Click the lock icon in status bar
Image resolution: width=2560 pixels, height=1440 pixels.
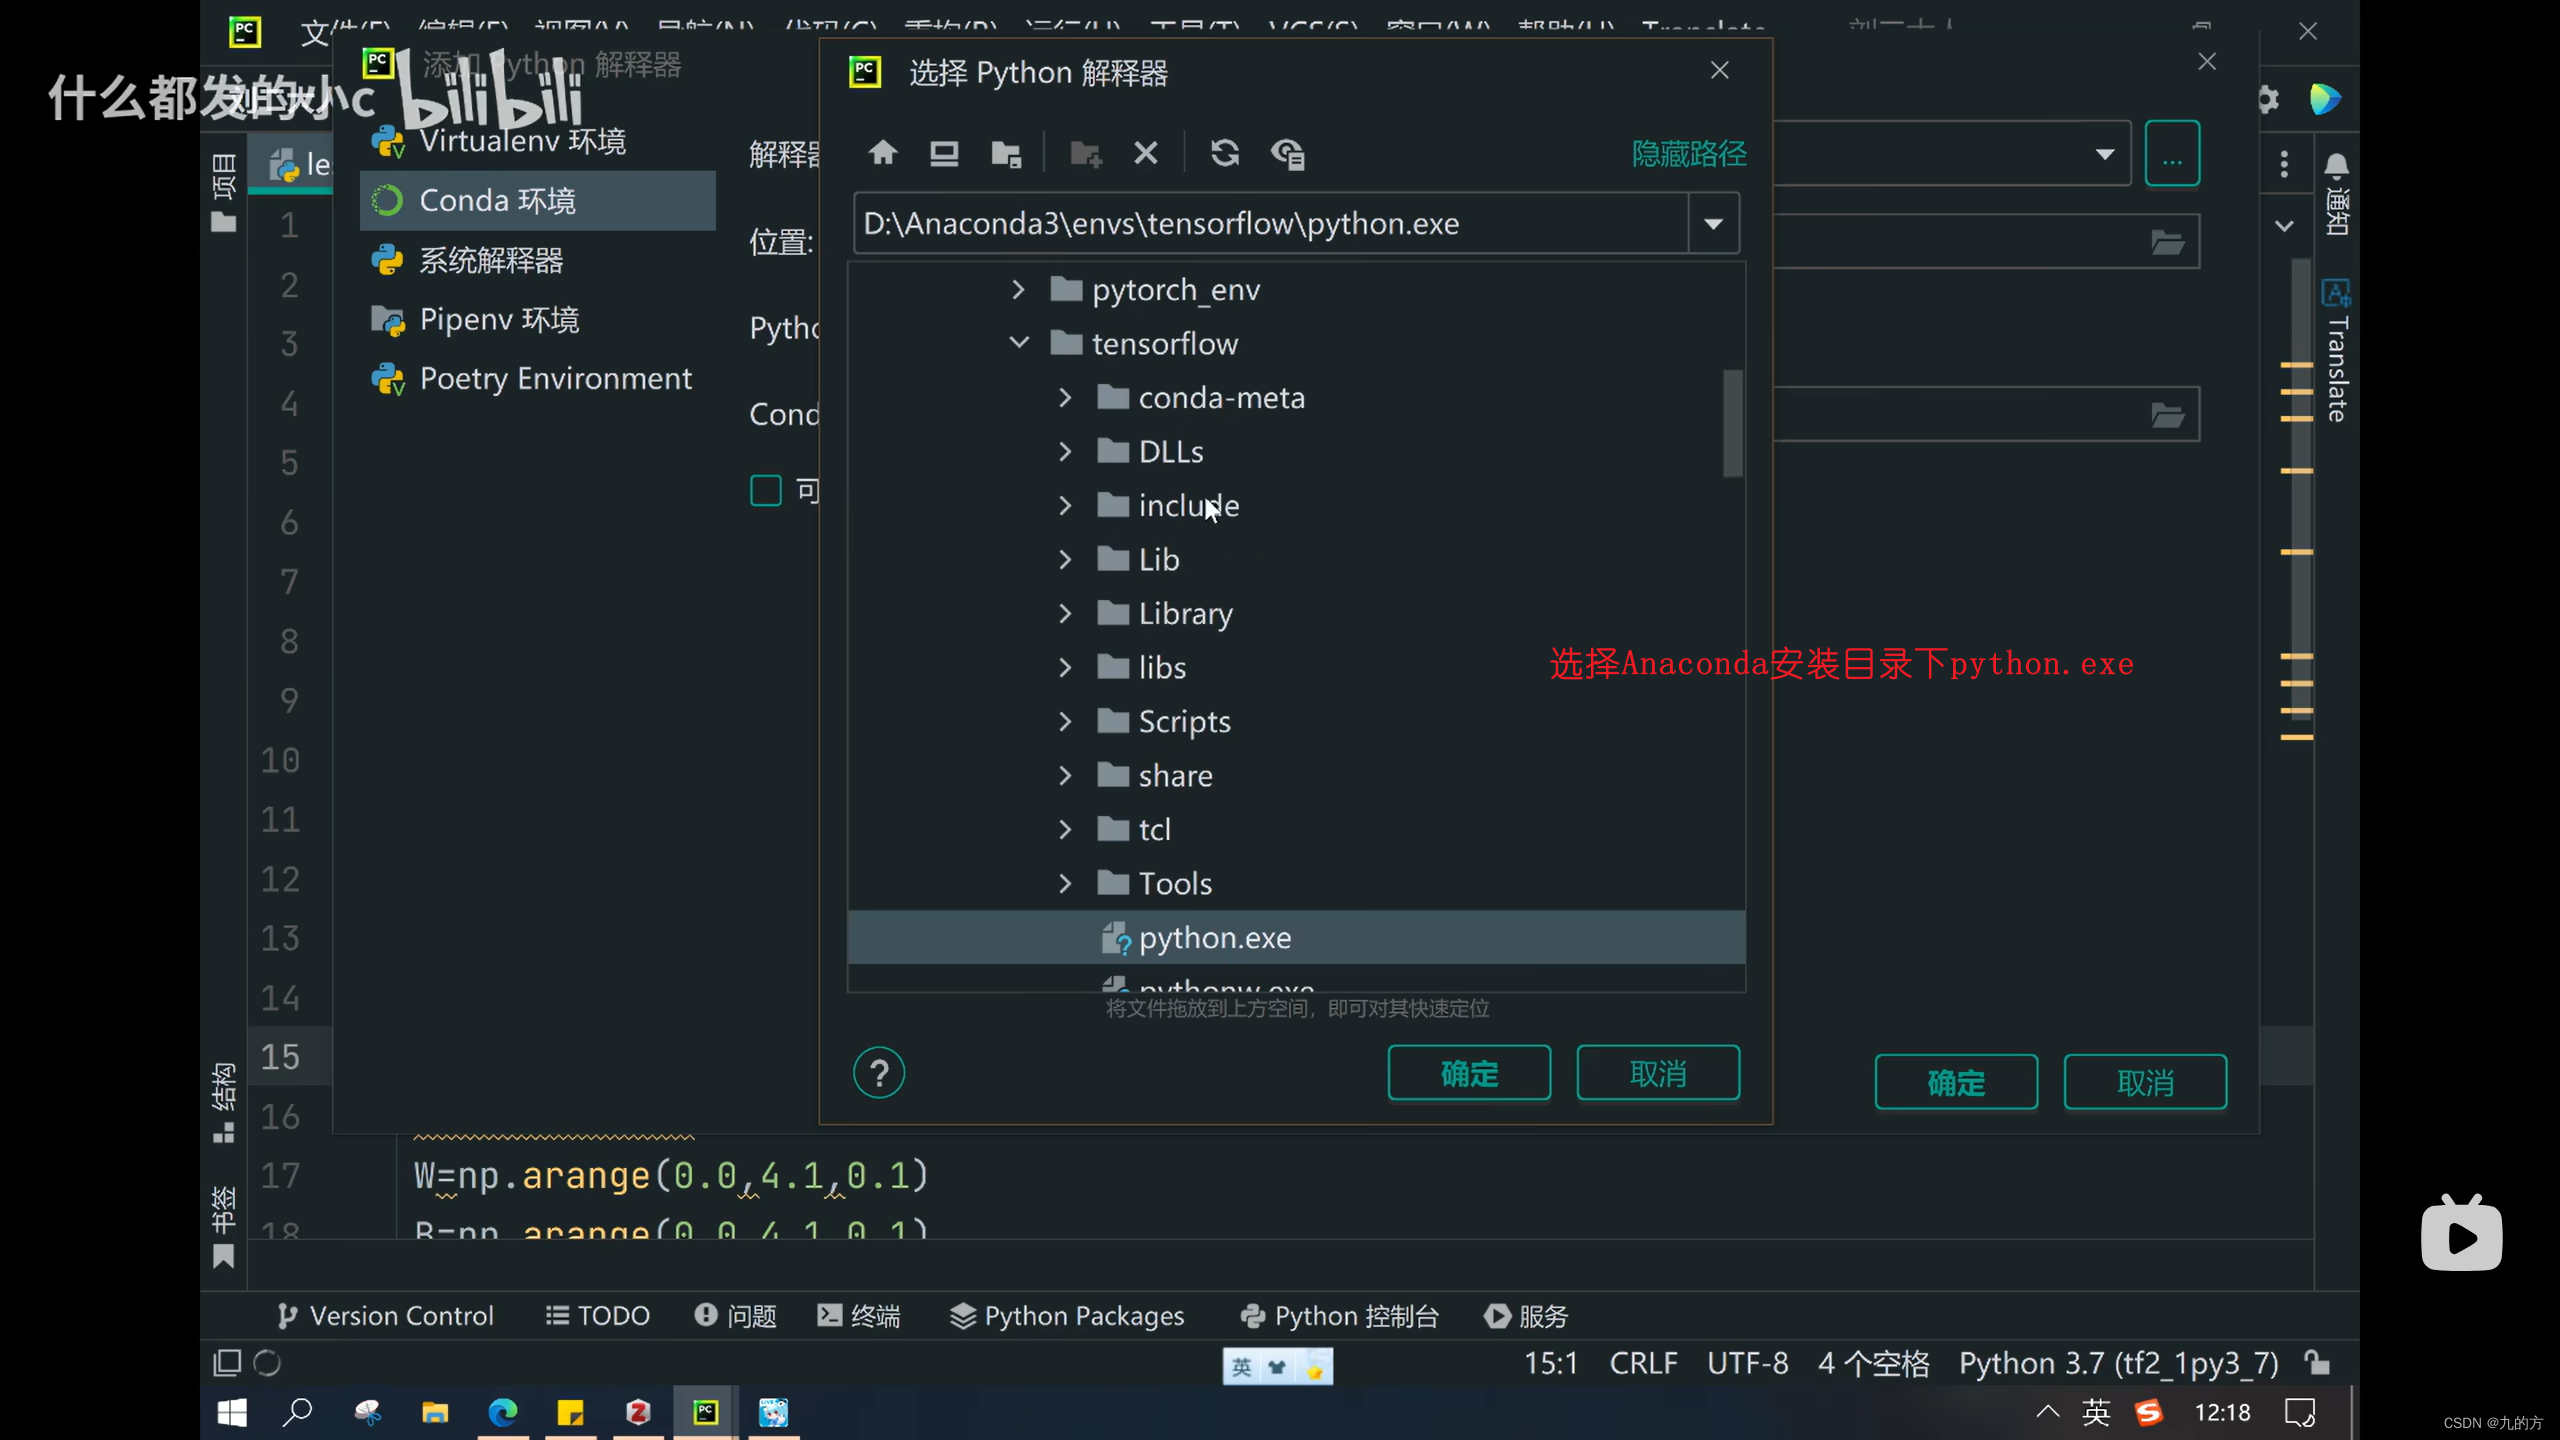pyautogui.click(x=2317, y=1362)
